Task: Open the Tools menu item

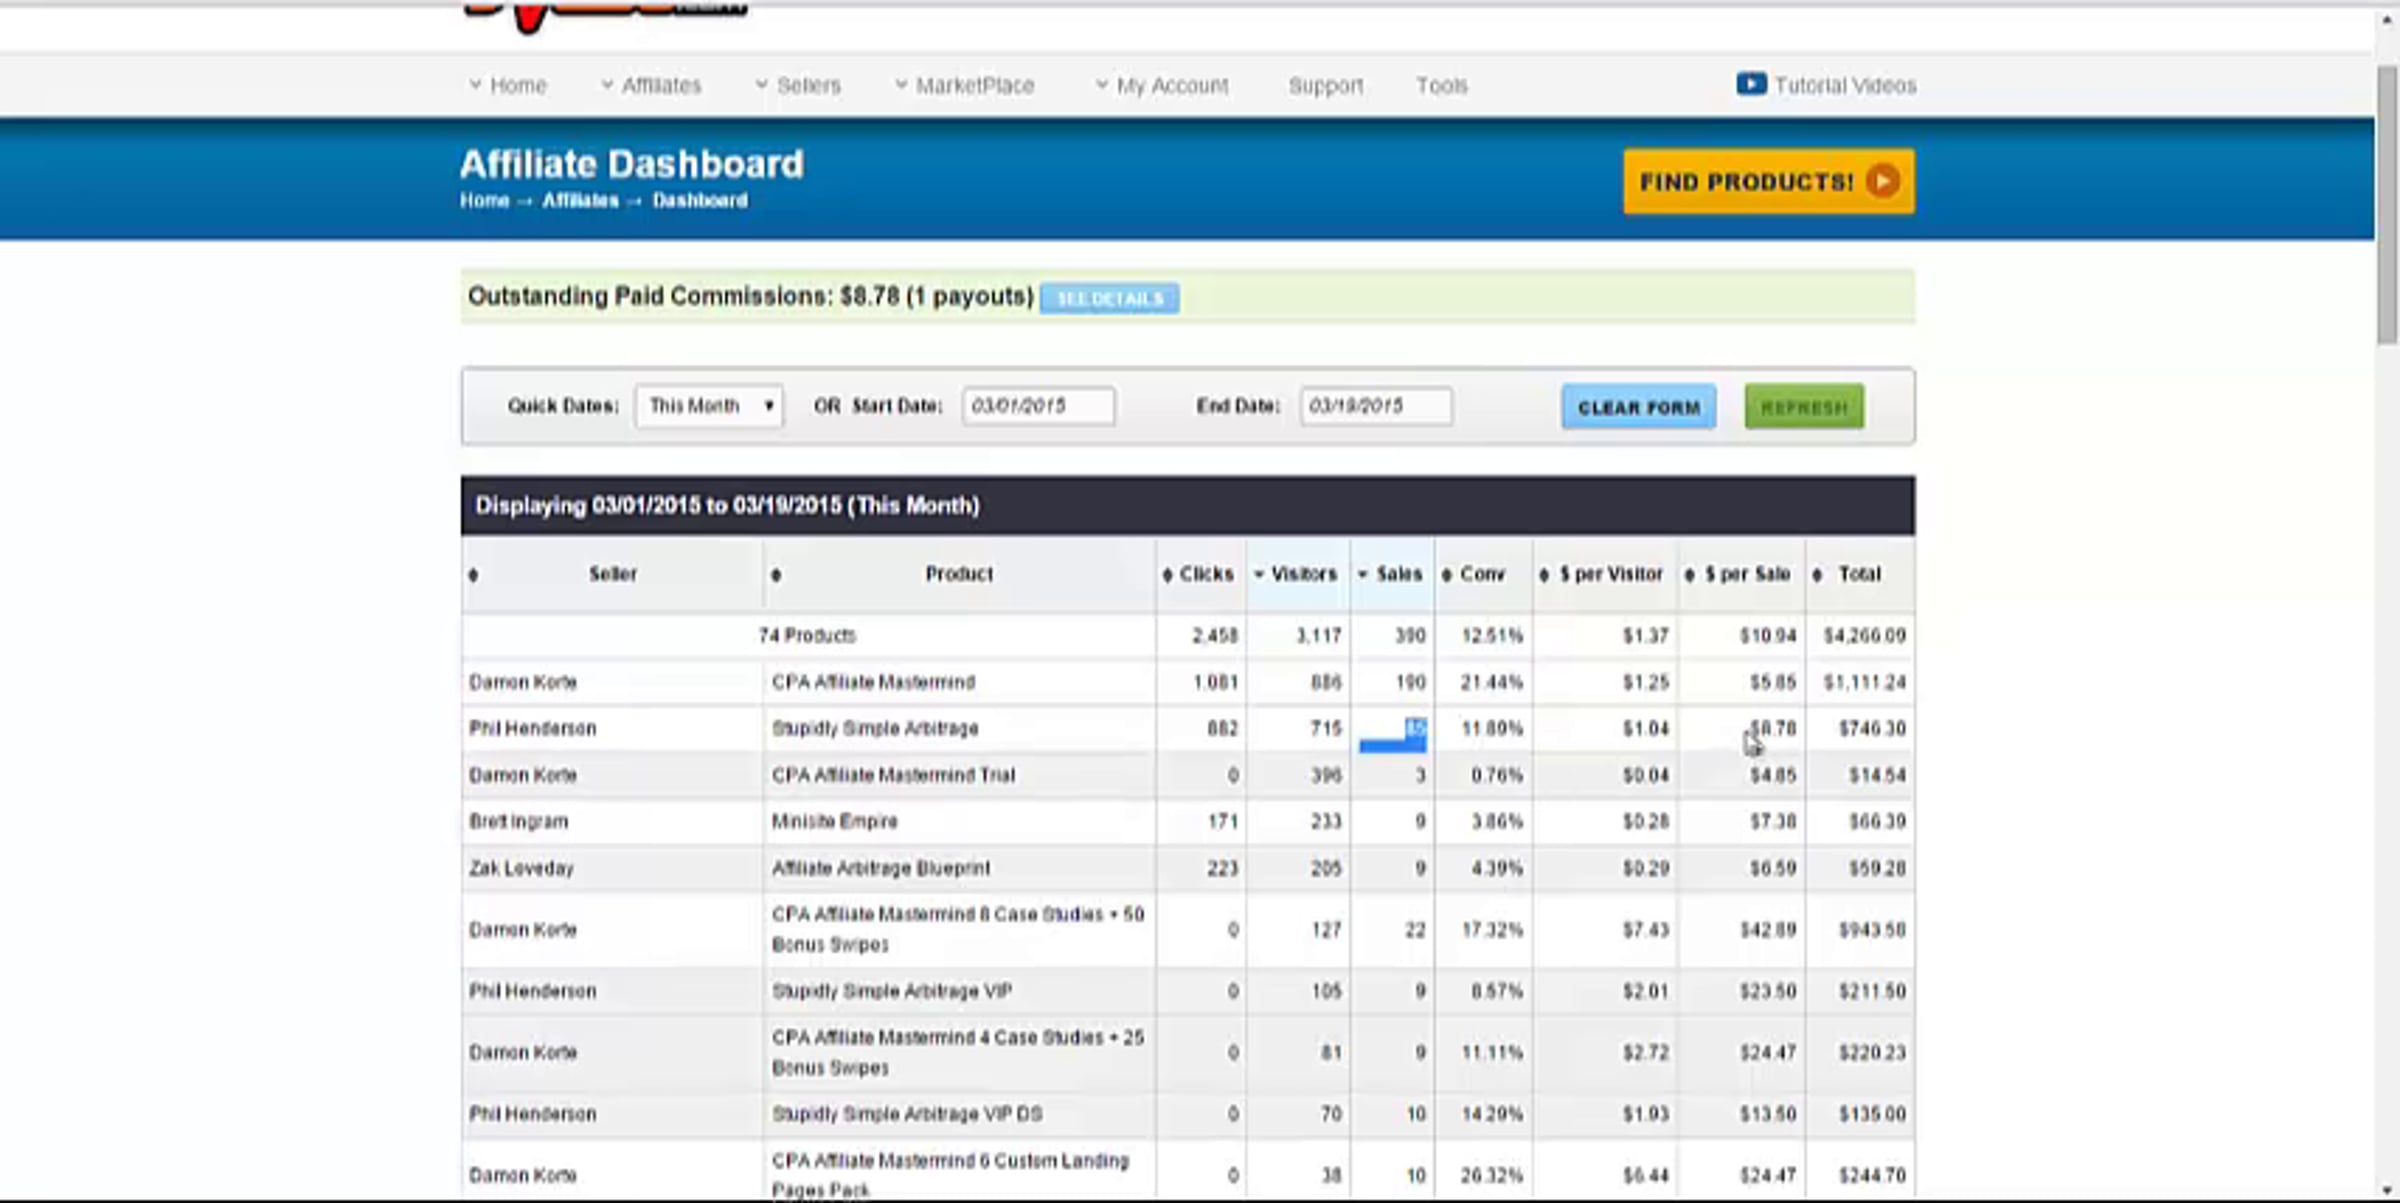Action: pos(1441,85)
